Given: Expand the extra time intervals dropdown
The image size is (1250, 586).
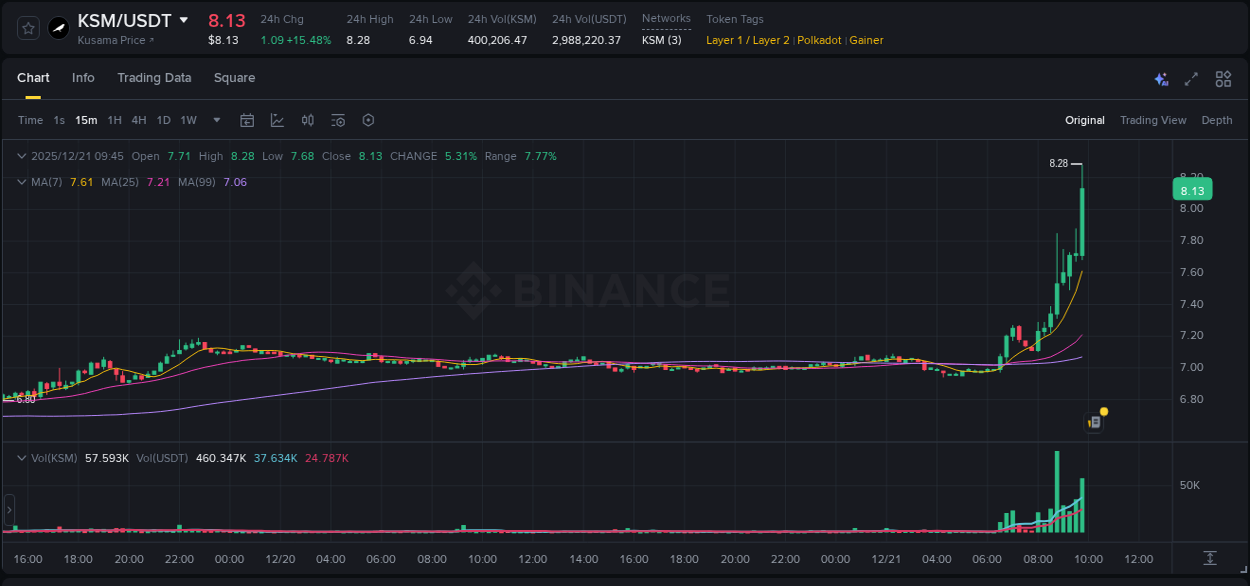Looking at the screenshot, I should pyautogui.click(x=215, y=120).
